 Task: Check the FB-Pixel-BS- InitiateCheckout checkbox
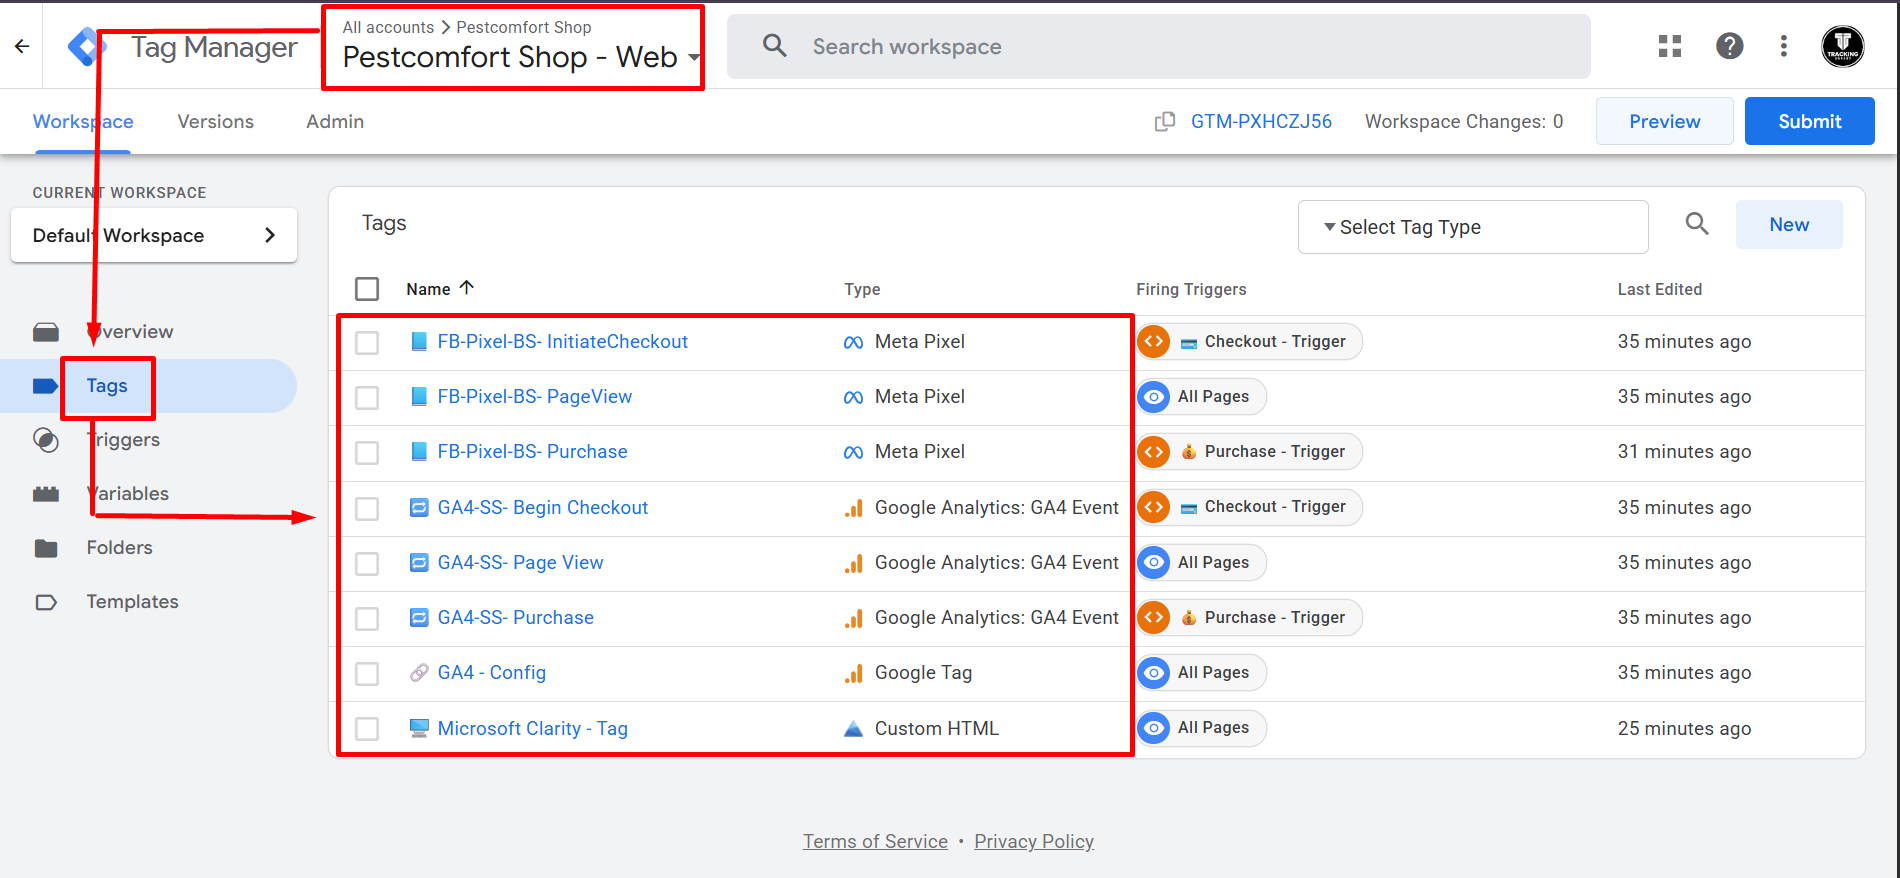[367, 342]
